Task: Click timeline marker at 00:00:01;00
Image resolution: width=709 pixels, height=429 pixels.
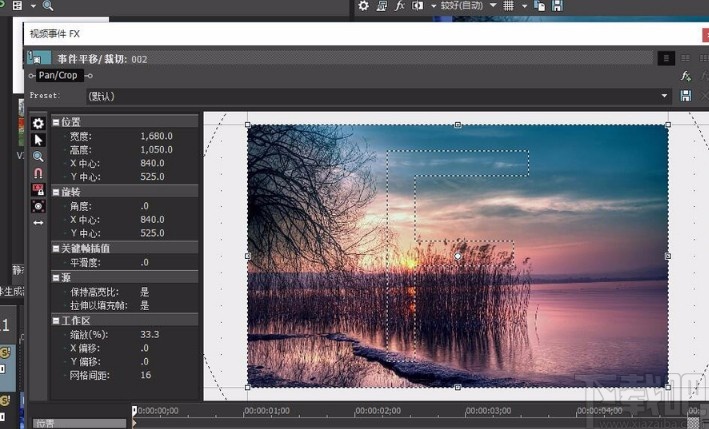Action: click(267, 411)
